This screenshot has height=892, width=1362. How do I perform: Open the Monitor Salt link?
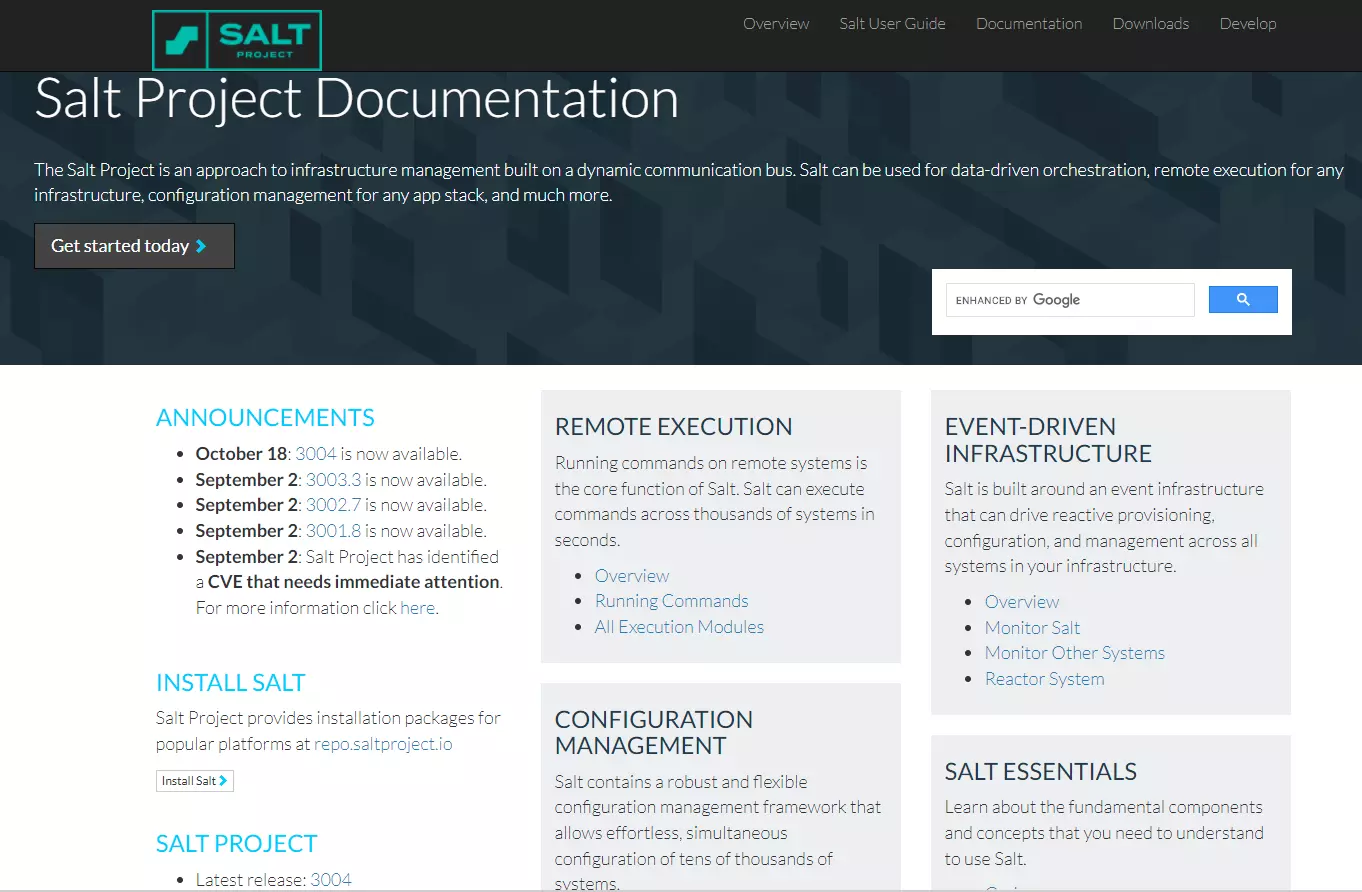(1033, 628)
